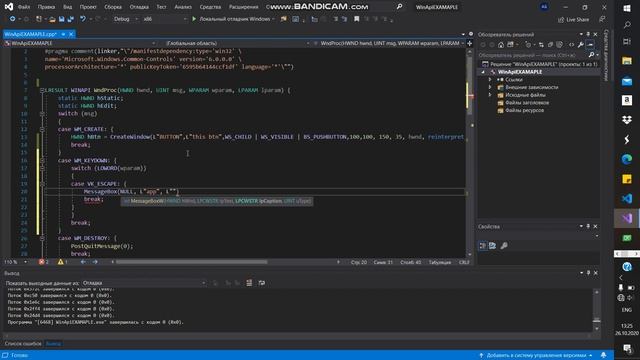640x360 pixels.
Task: Click the open file folder icon
Action: [x=52, y=19]
